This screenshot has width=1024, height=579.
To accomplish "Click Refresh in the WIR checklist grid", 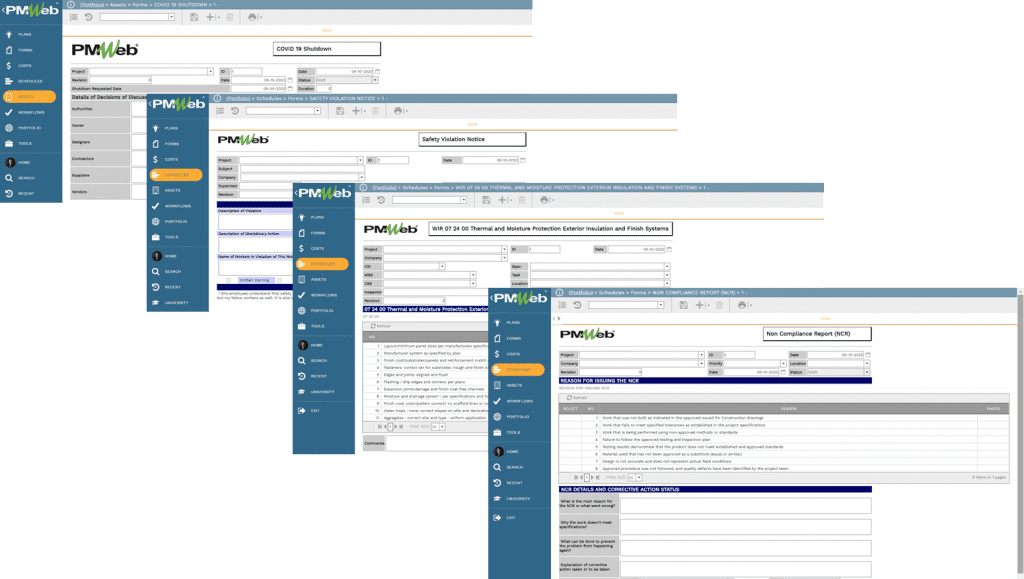I will 381,326.
